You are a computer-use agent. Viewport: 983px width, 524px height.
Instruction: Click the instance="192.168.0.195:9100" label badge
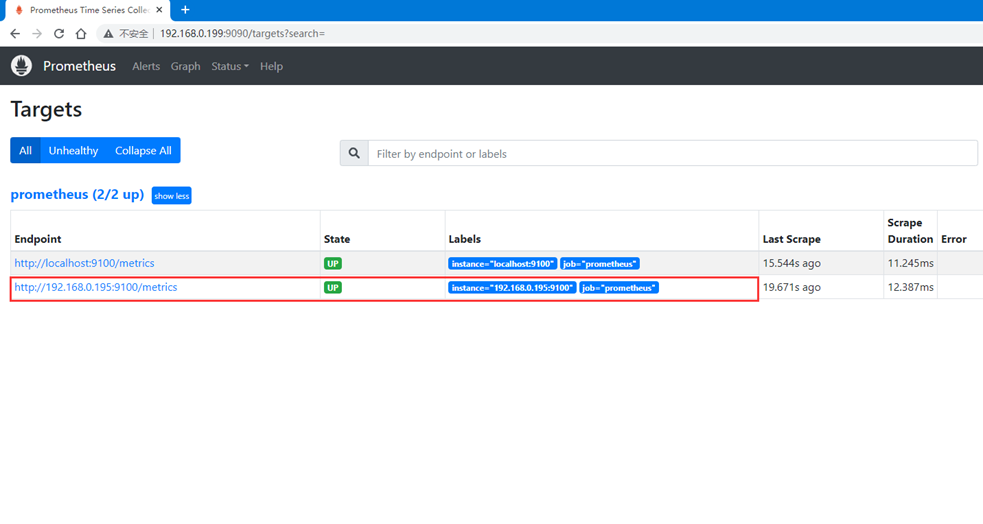[512, 288]
